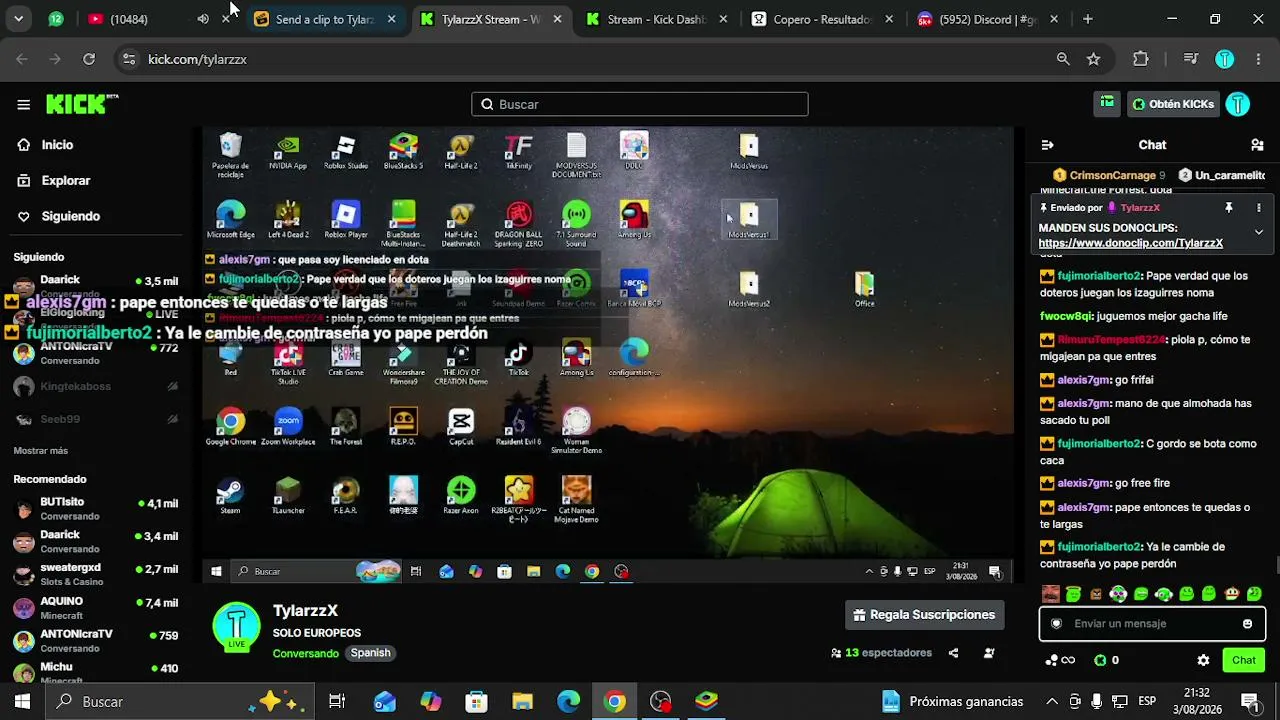1280x720 pixels.
Task: Open BUTIsito recommended channel
Action: (97, 509)
